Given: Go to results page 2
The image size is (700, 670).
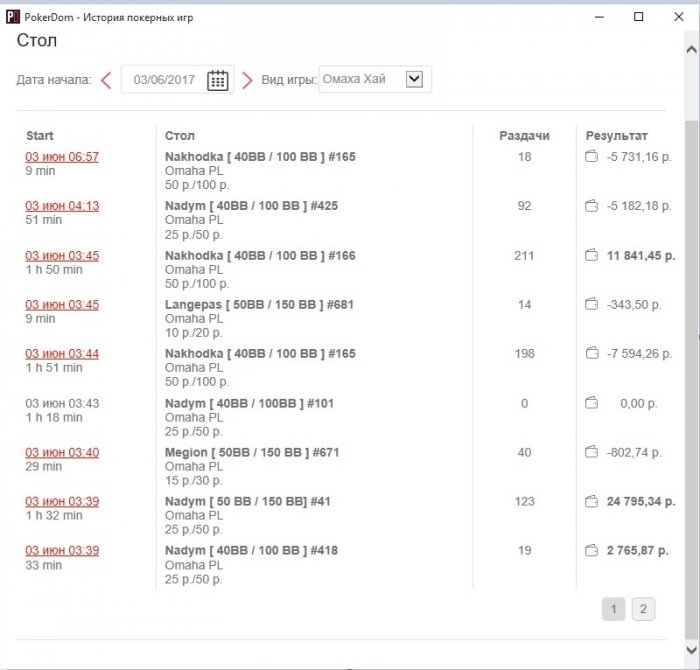Looking at the screenshot, I should tap(643, 609).
